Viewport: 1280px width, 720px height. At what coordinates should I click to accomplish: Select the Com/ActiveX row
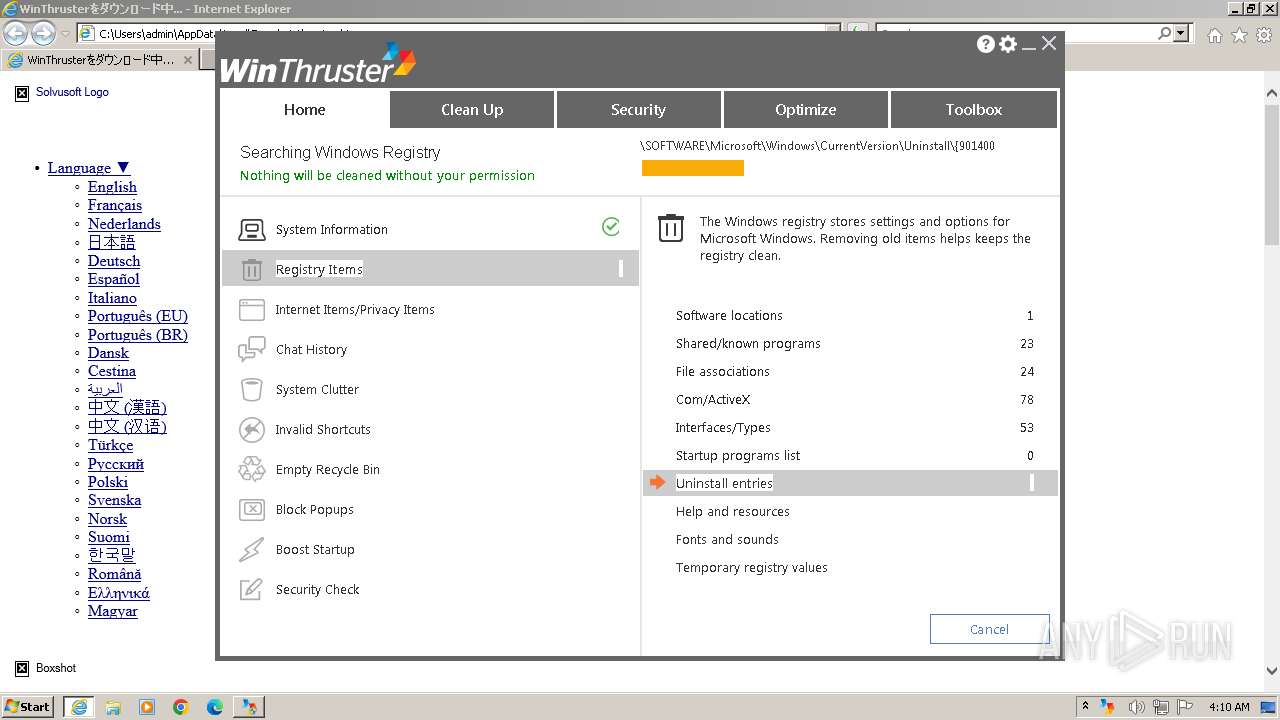850,399
